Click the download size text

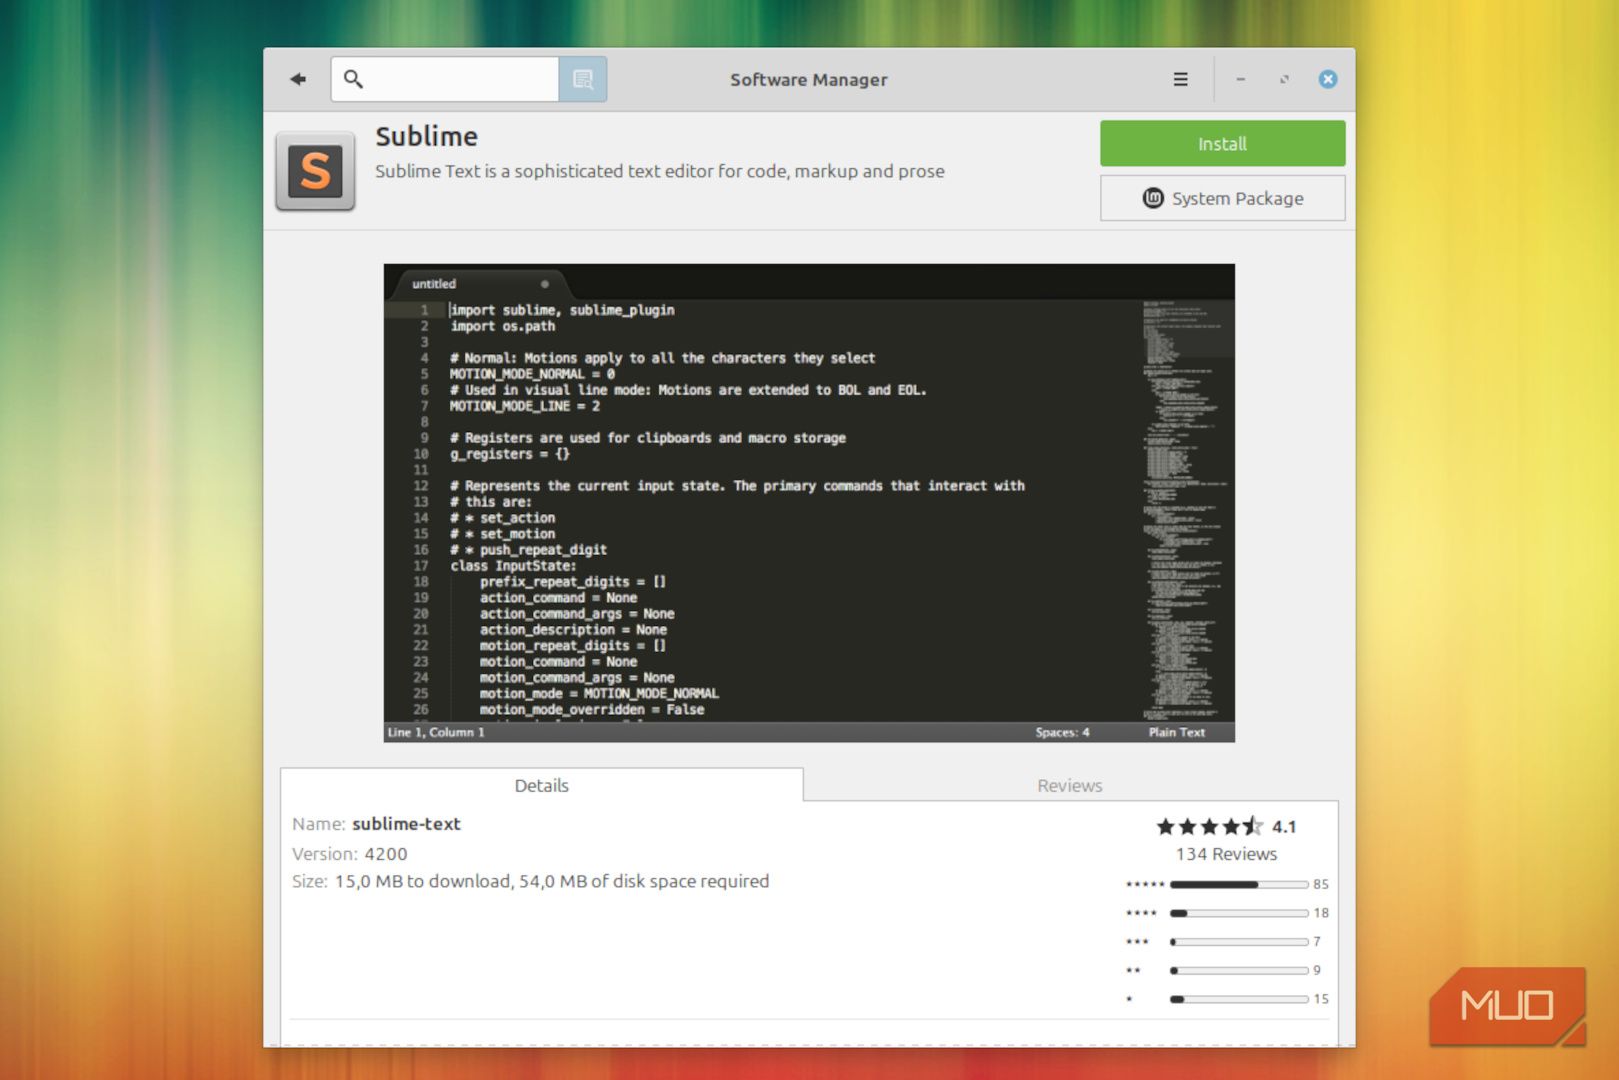pos(552,881)
